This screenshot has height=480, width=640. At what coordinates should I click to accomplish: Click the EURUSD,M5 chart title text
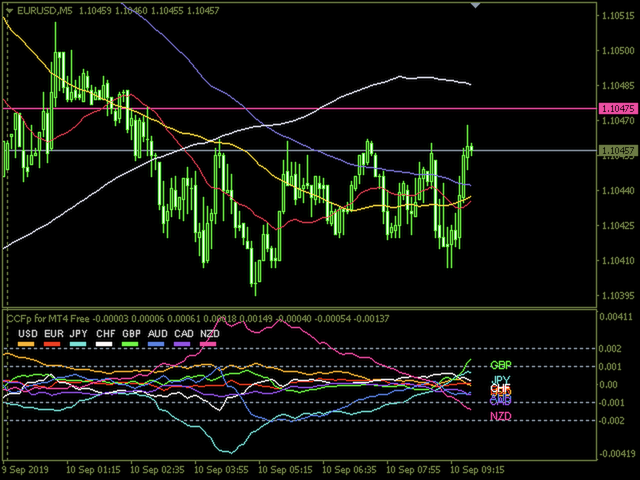pyautogui.click(x=42, y=11)
